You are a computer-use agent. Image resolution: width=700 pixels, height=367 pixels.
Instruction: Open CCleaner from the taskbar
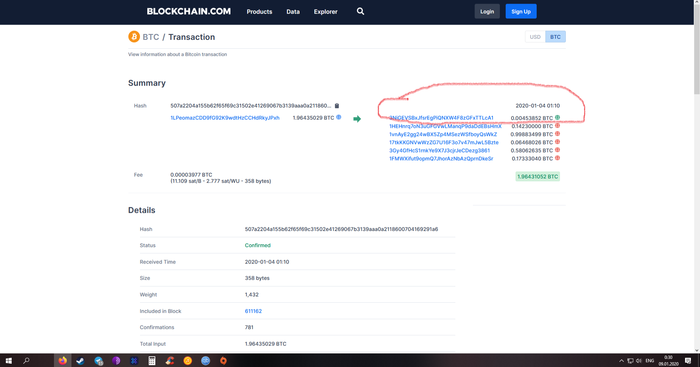click(x=170, y=361)
